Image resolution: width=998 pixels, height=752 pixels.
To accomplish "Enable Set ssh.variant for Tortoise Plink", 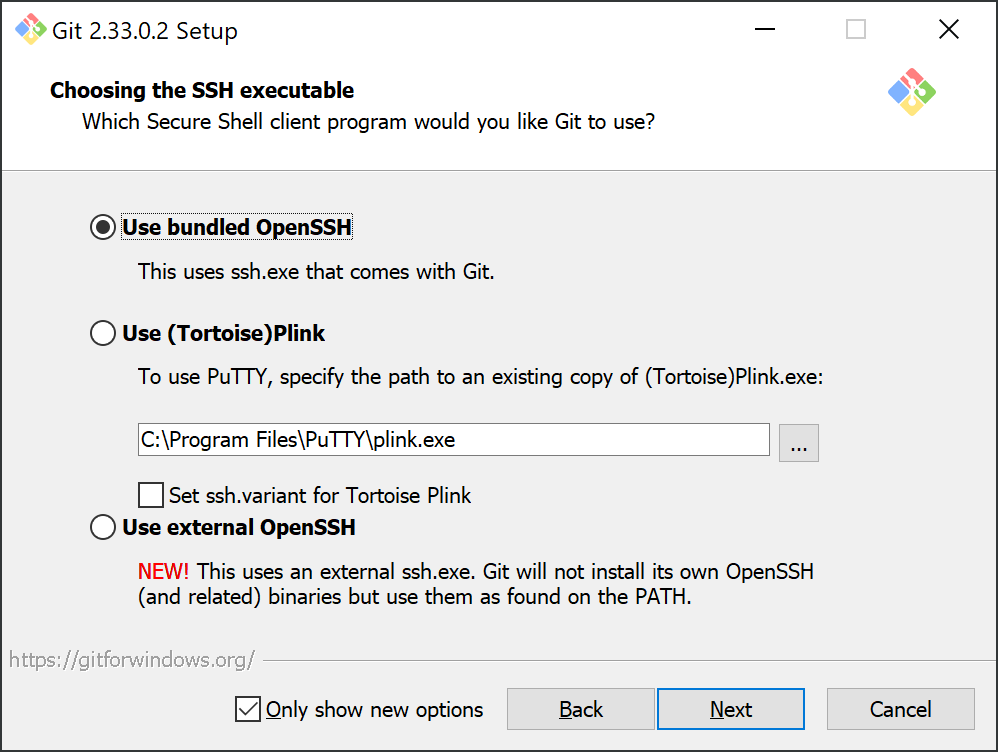I will pyautogui.click(x=151, y=495).
